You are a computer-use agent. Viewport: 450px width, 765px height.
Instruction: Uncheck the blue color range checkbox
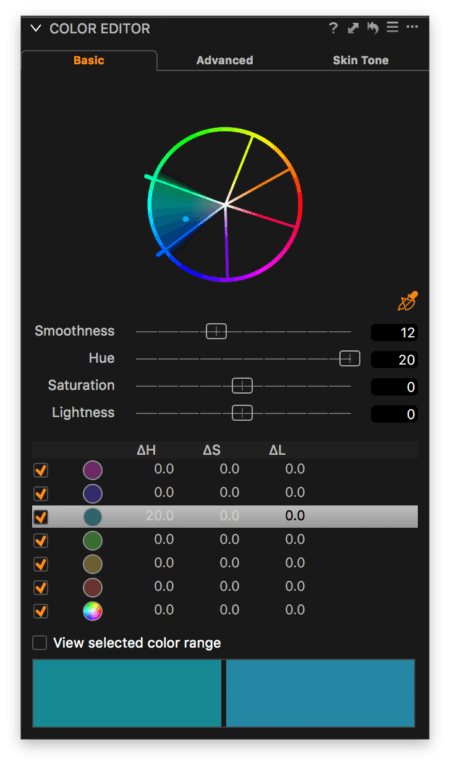click(x=41, y=494)
